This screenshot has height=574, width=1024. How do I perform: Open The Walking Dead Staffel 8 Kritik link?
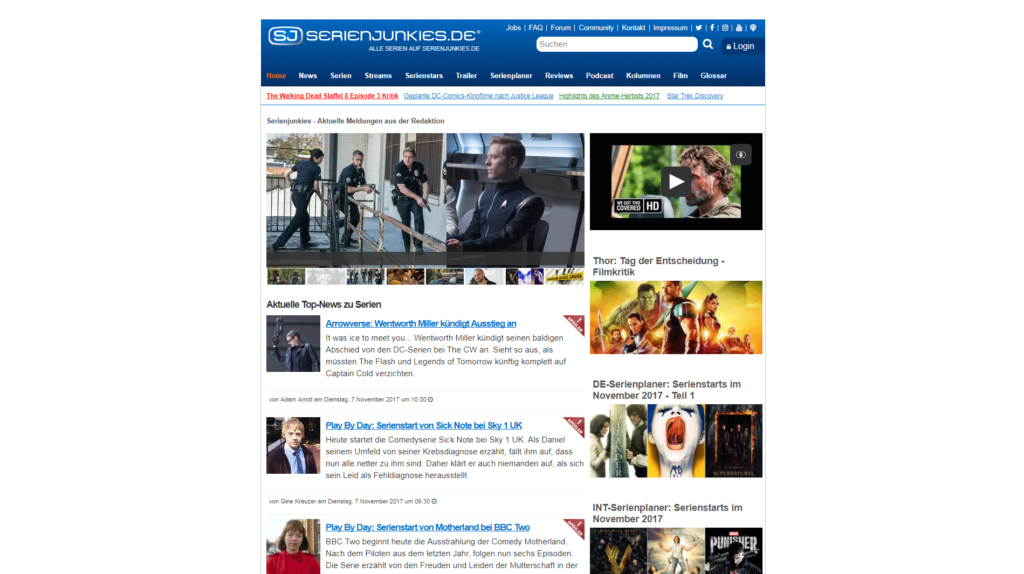[x=332, y=96]
